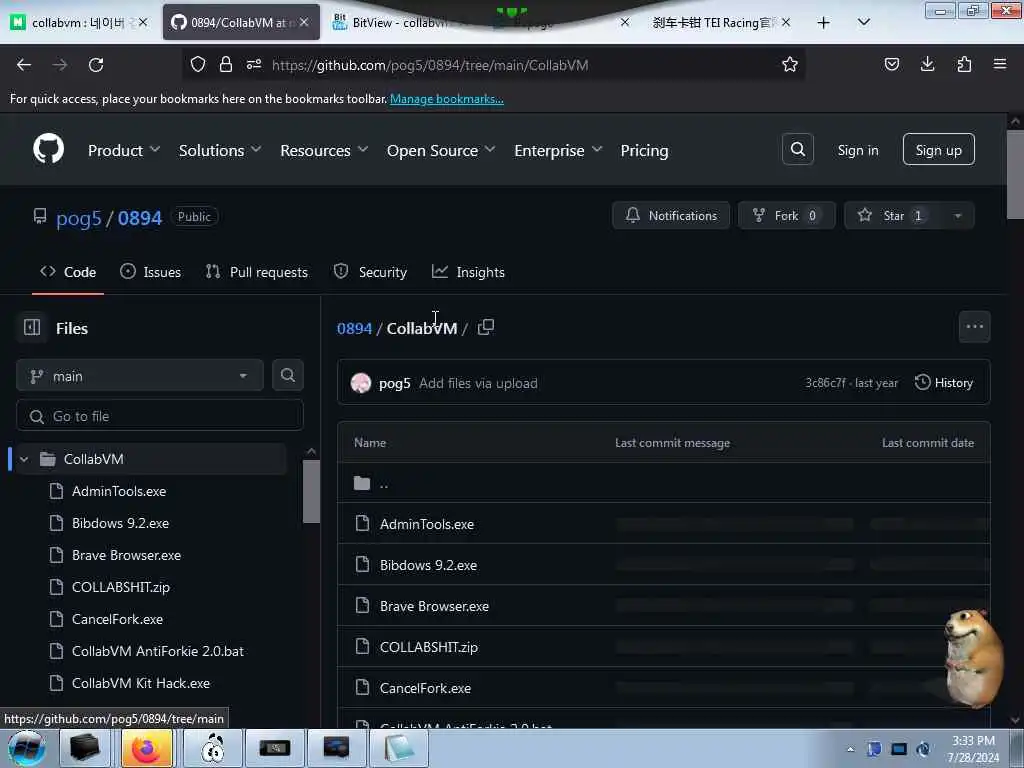This screenshot has width=1024, height=768.
Task: Click the 0894 breadcrumb link
Action: tap(354, 328)
